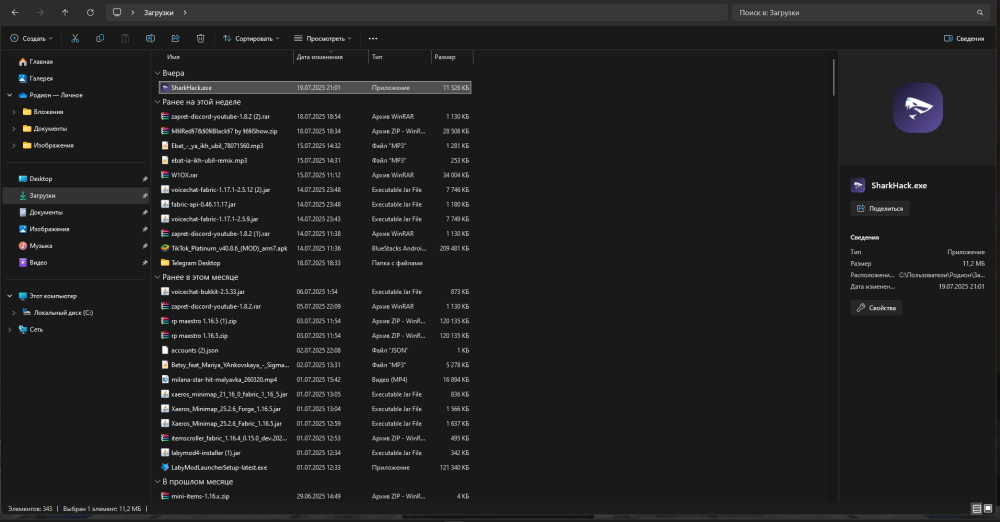Click the Back navigation arrow
Viewport: 1000px width, 522px height.
coord(15,12)
